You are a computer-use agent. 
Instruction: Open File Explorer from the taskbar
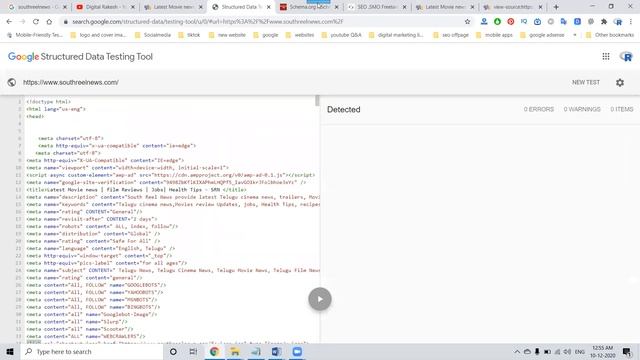coord(235,352)
